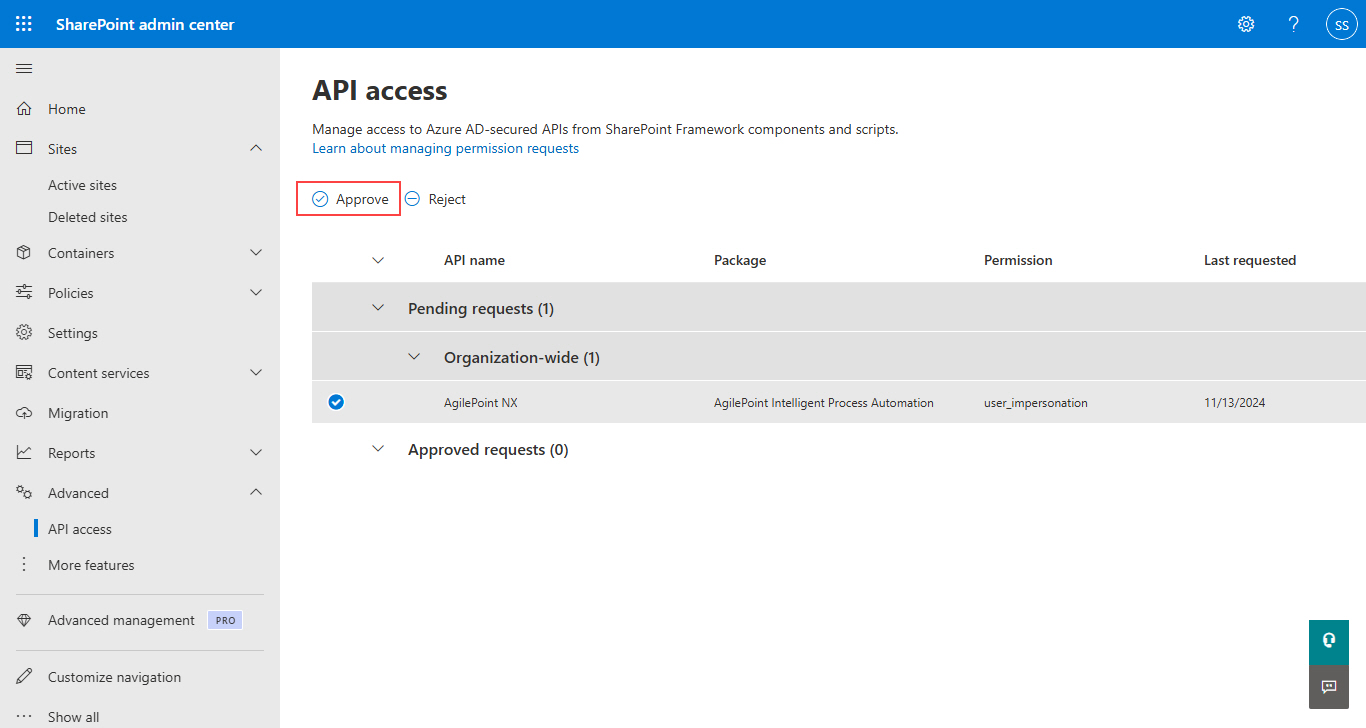The image size is (1366, 728).
Task: Collapse the navigation hamburger menu
Action: click(x=24, y=69)
